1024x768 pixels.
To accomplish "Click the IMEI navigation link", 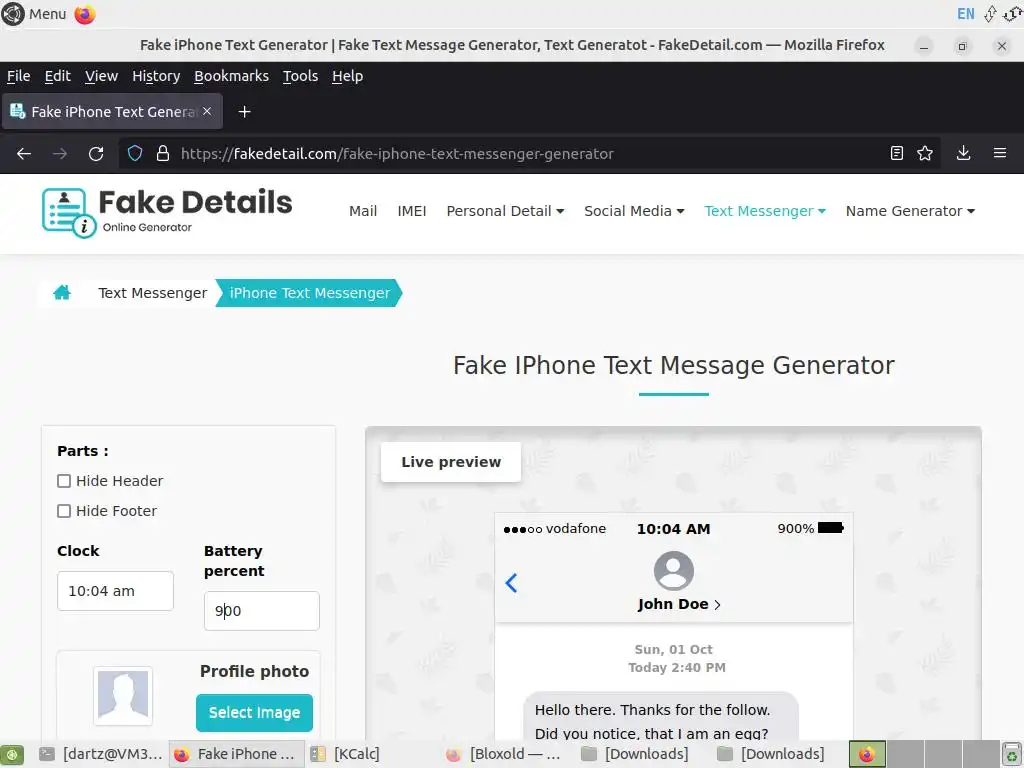I will tap(411, 211).
